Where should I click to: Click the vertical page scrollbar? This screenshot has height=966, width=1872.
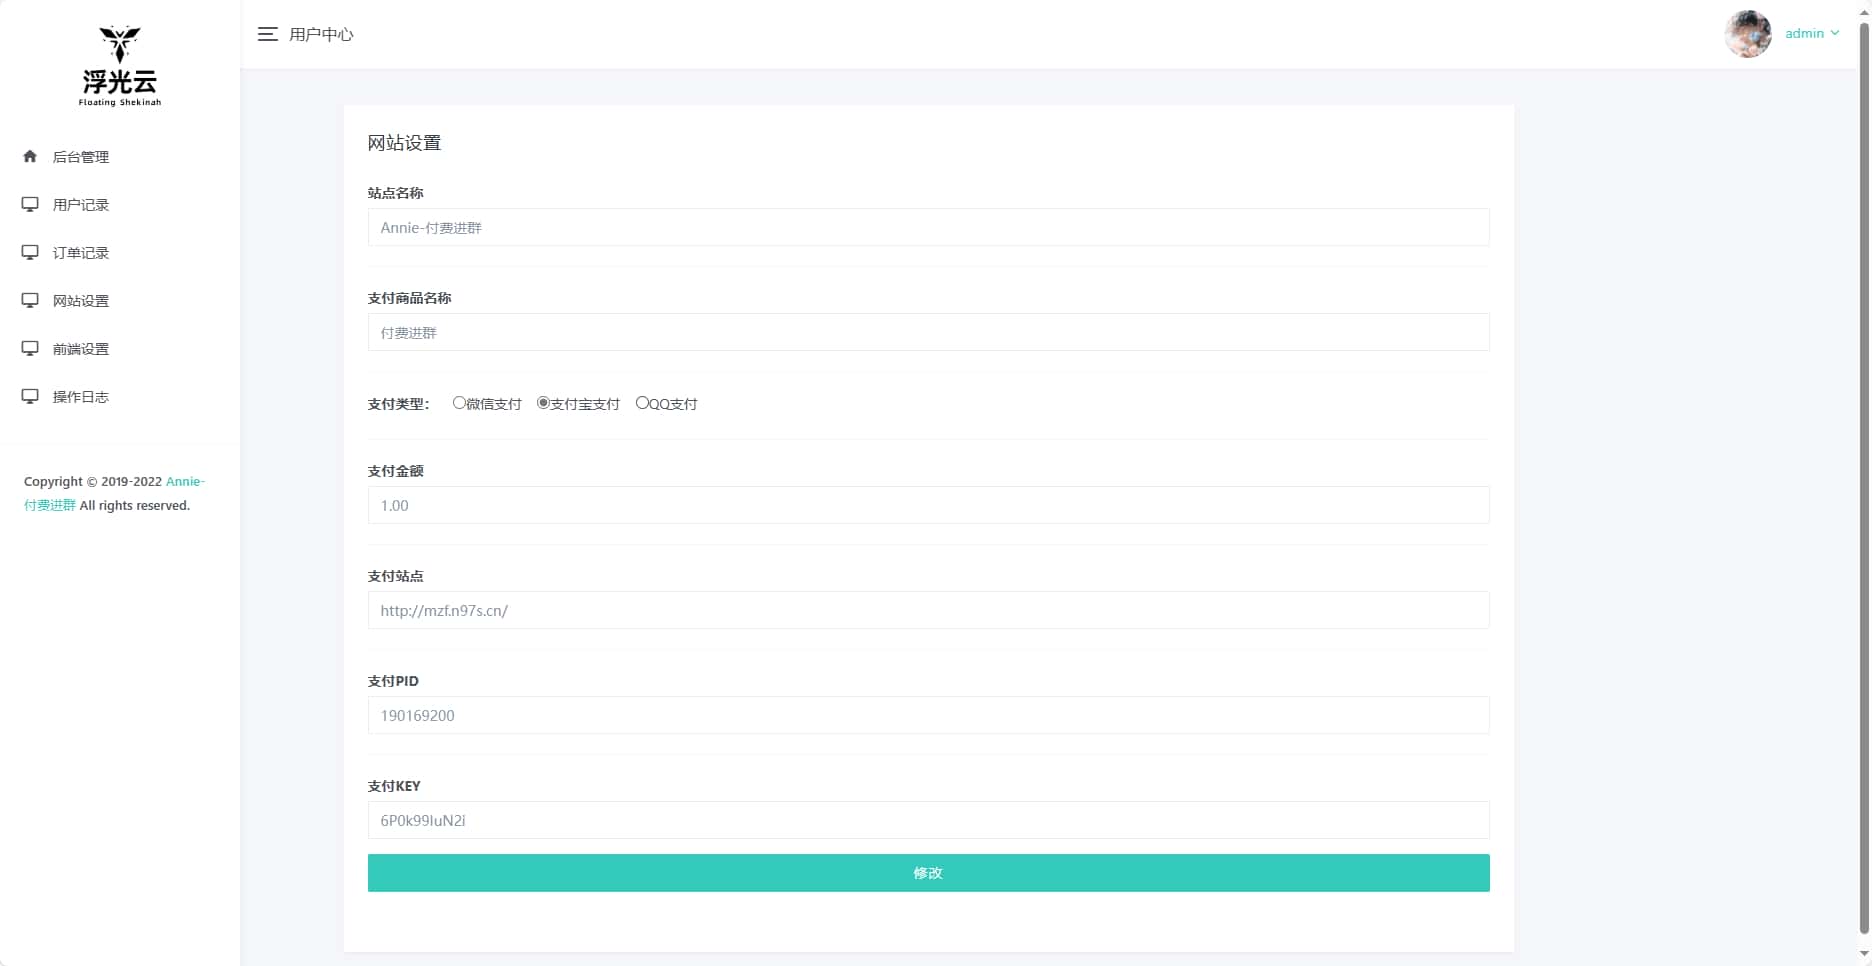(x=1863, y=480)
